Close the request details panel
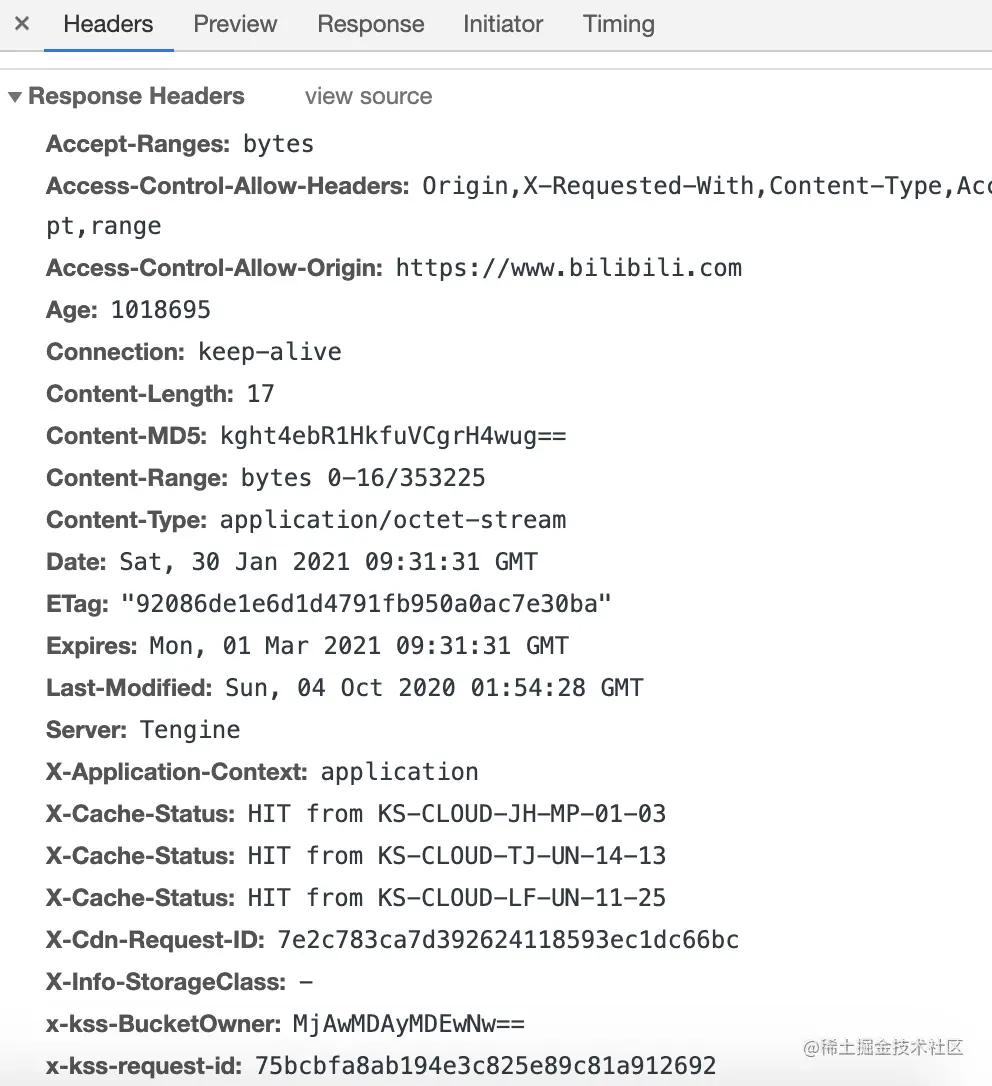992x1086 pixels. pos(22,24)
